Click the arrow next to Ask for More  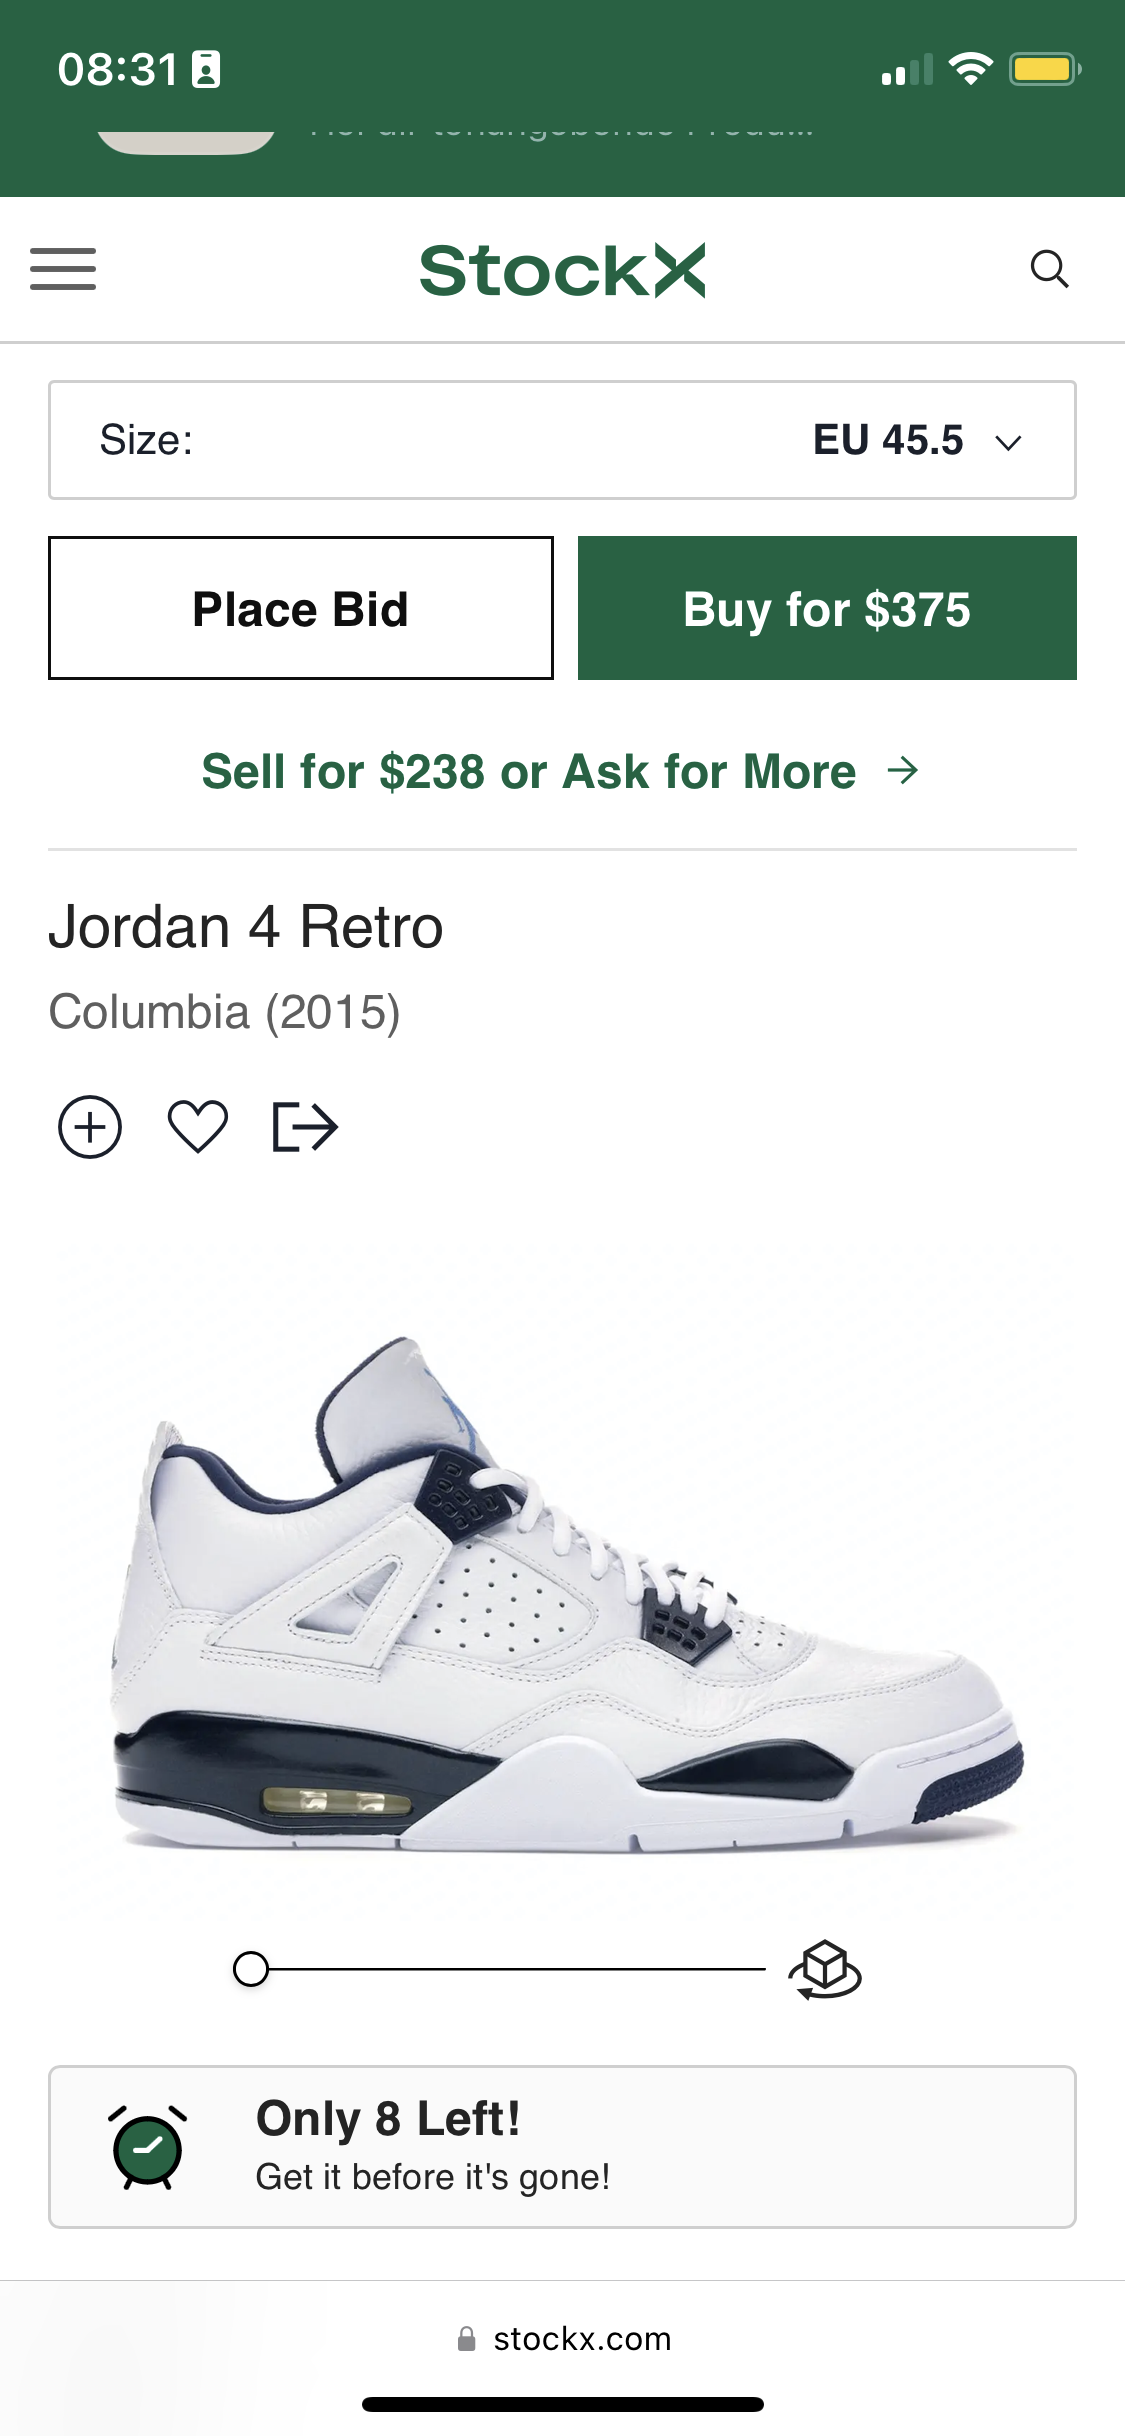903,770
